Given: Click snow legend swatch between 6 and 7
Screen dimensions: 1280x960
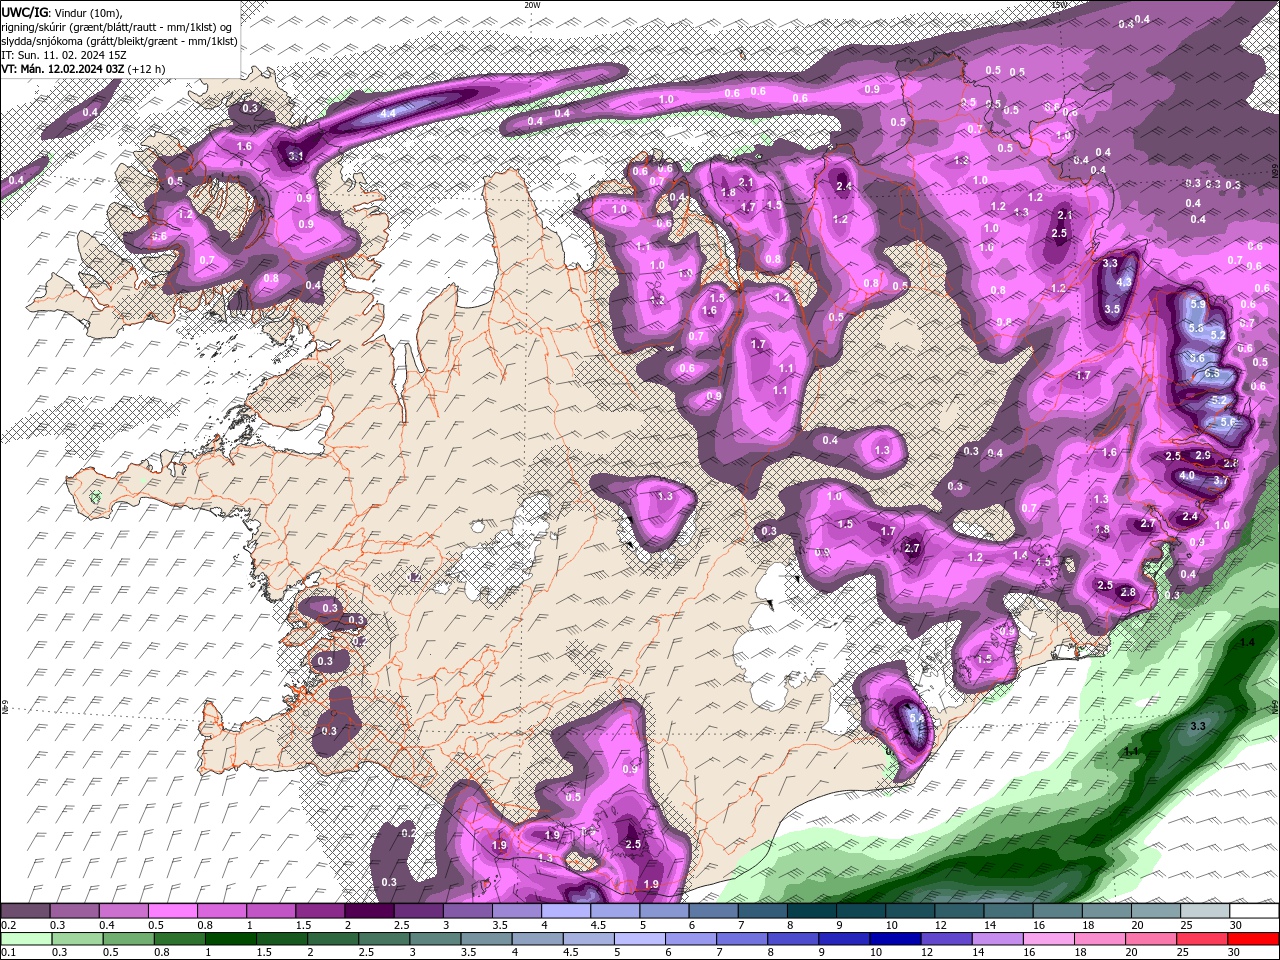Looking at the screenshot, I should point(713,911).
